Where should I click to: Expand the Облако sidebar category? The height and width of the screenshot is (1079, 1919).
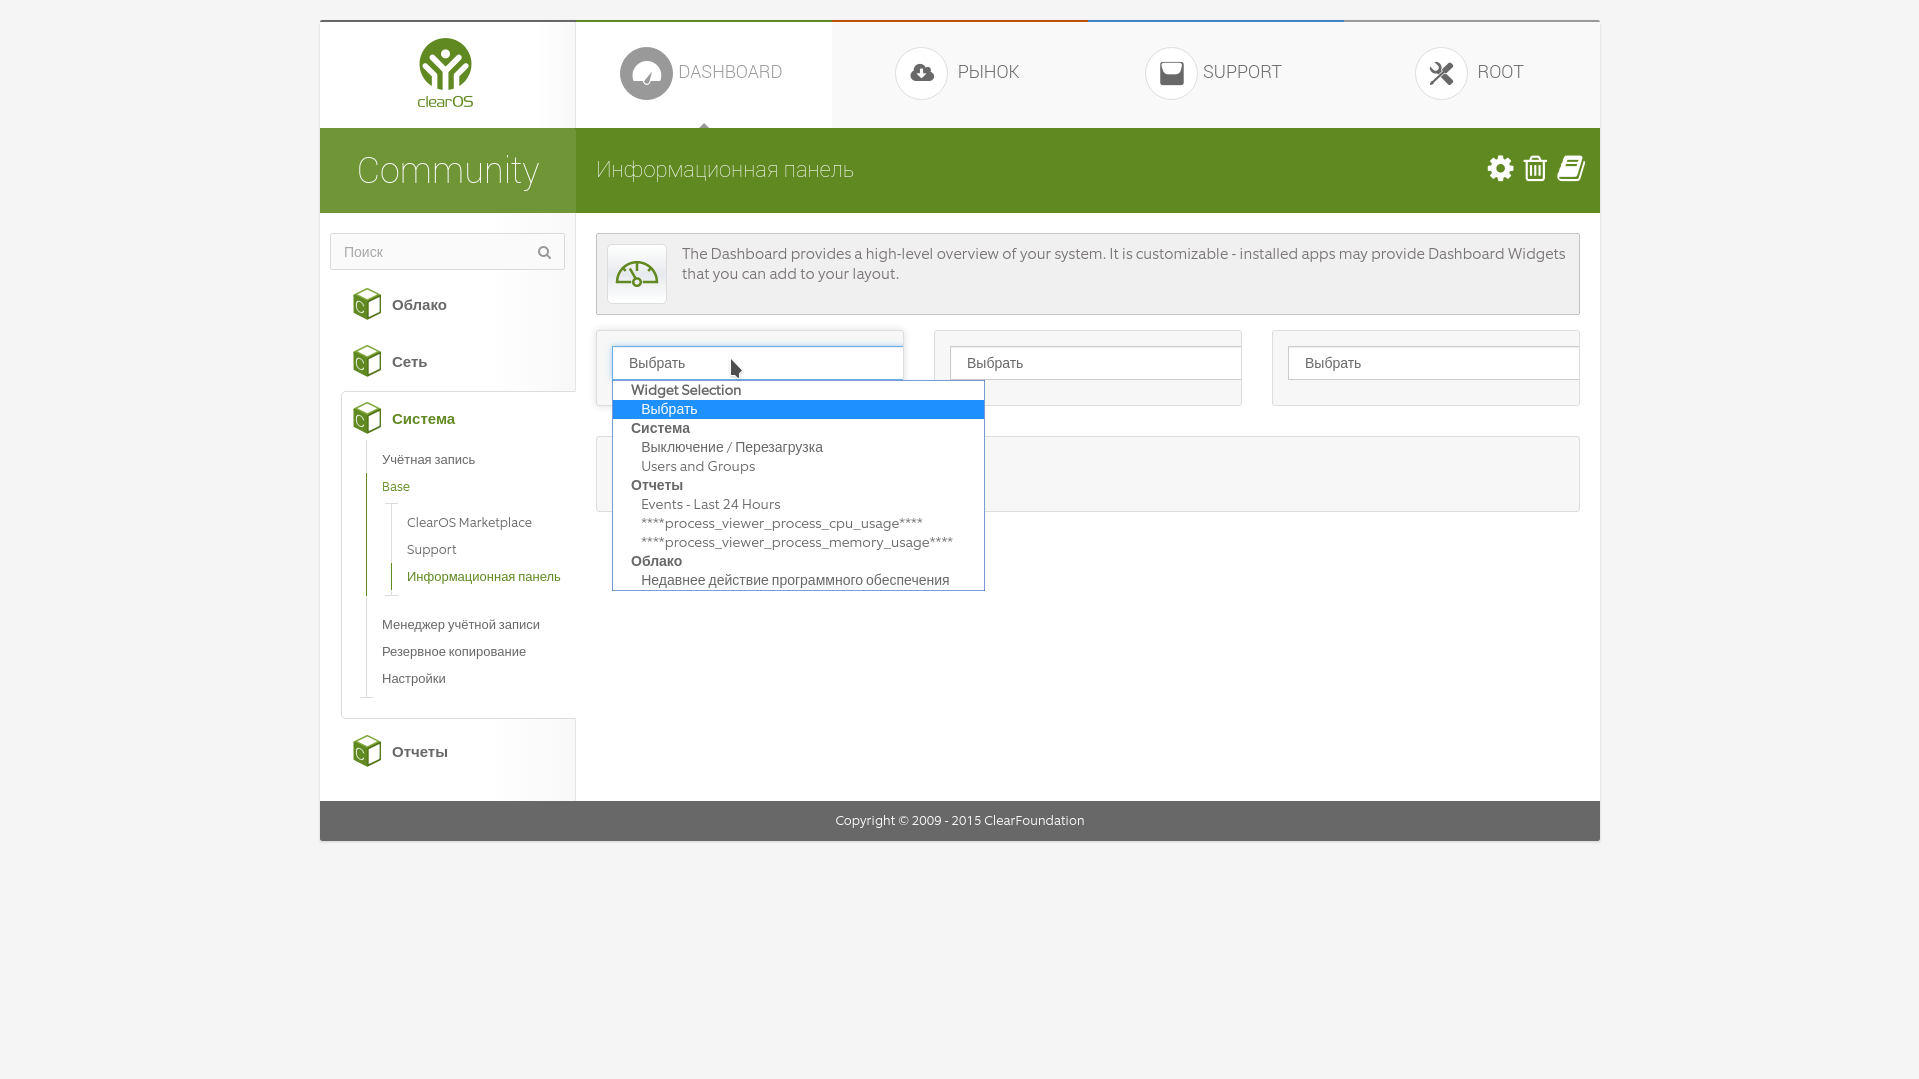tap(419, 305)
